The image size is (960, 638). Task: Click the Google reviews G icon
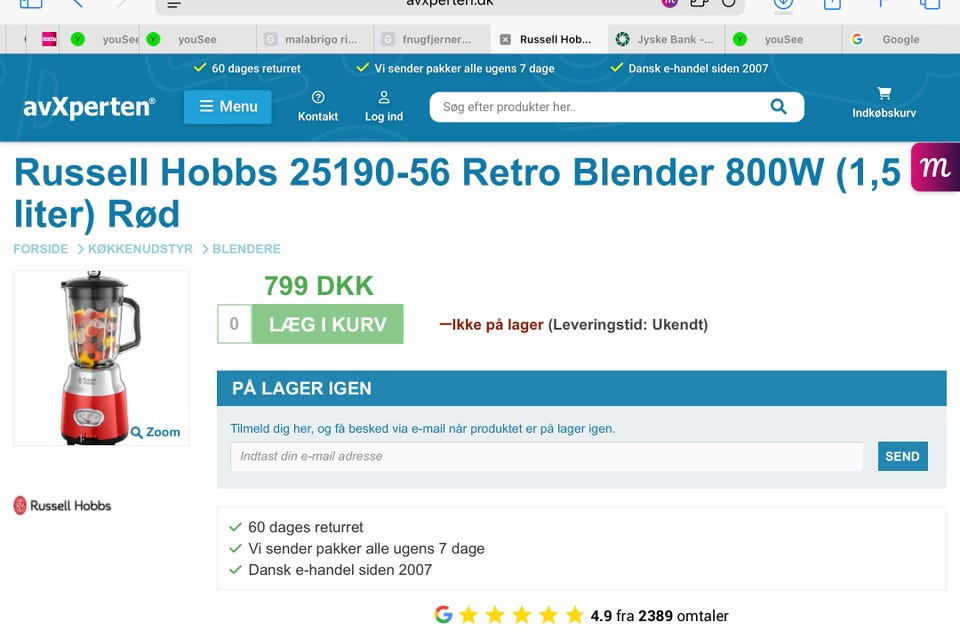tap(443, 615)
